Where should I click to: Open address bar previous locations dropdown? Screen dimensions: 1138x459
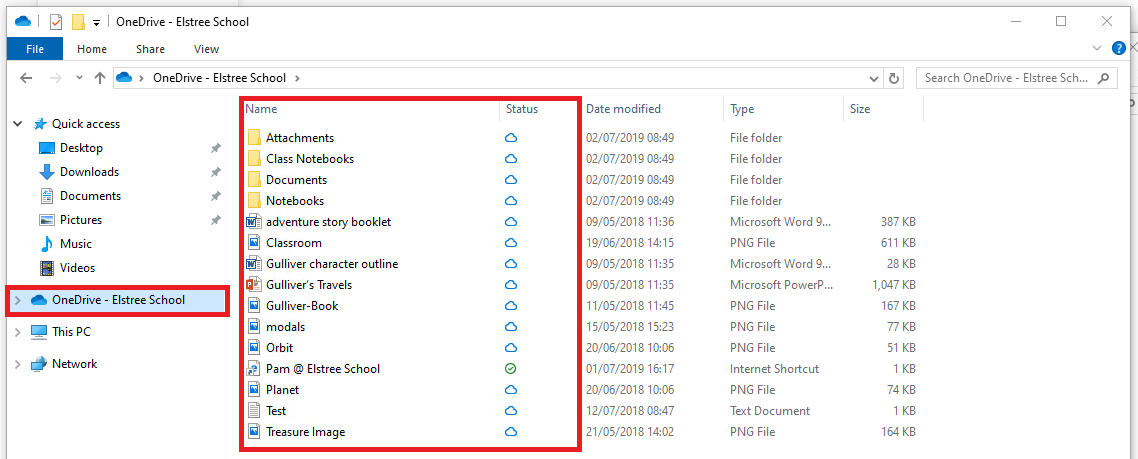click(x=874, y=78)
